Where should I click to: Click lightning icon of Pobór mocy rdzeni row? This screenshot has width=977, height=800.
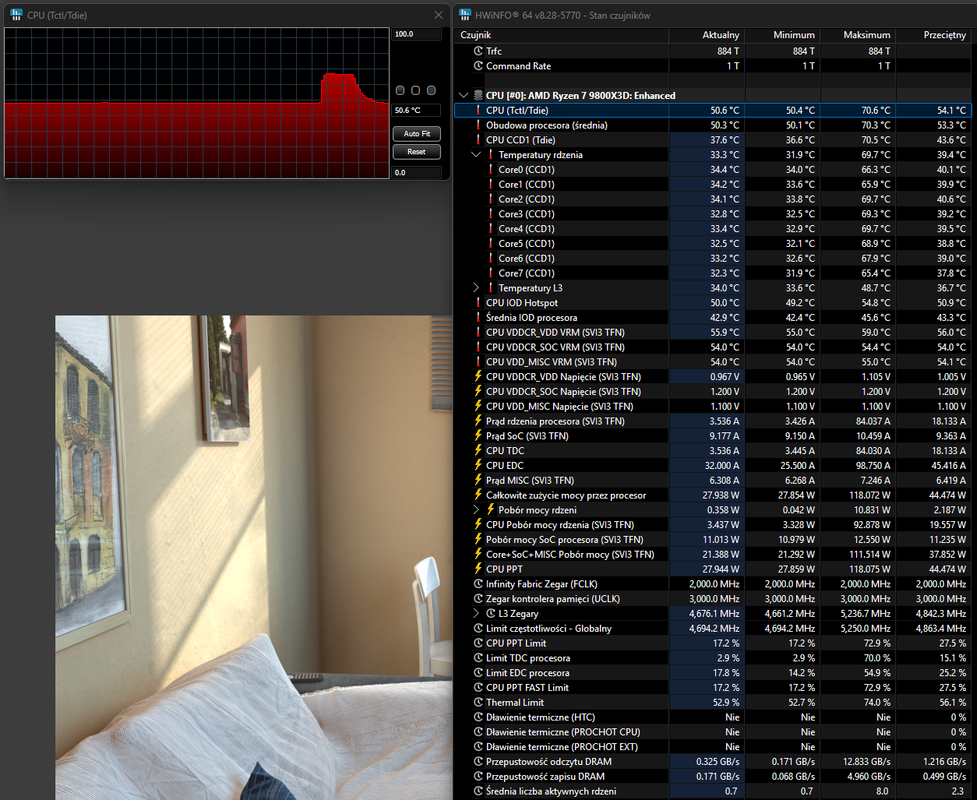[x=490, y=510]
